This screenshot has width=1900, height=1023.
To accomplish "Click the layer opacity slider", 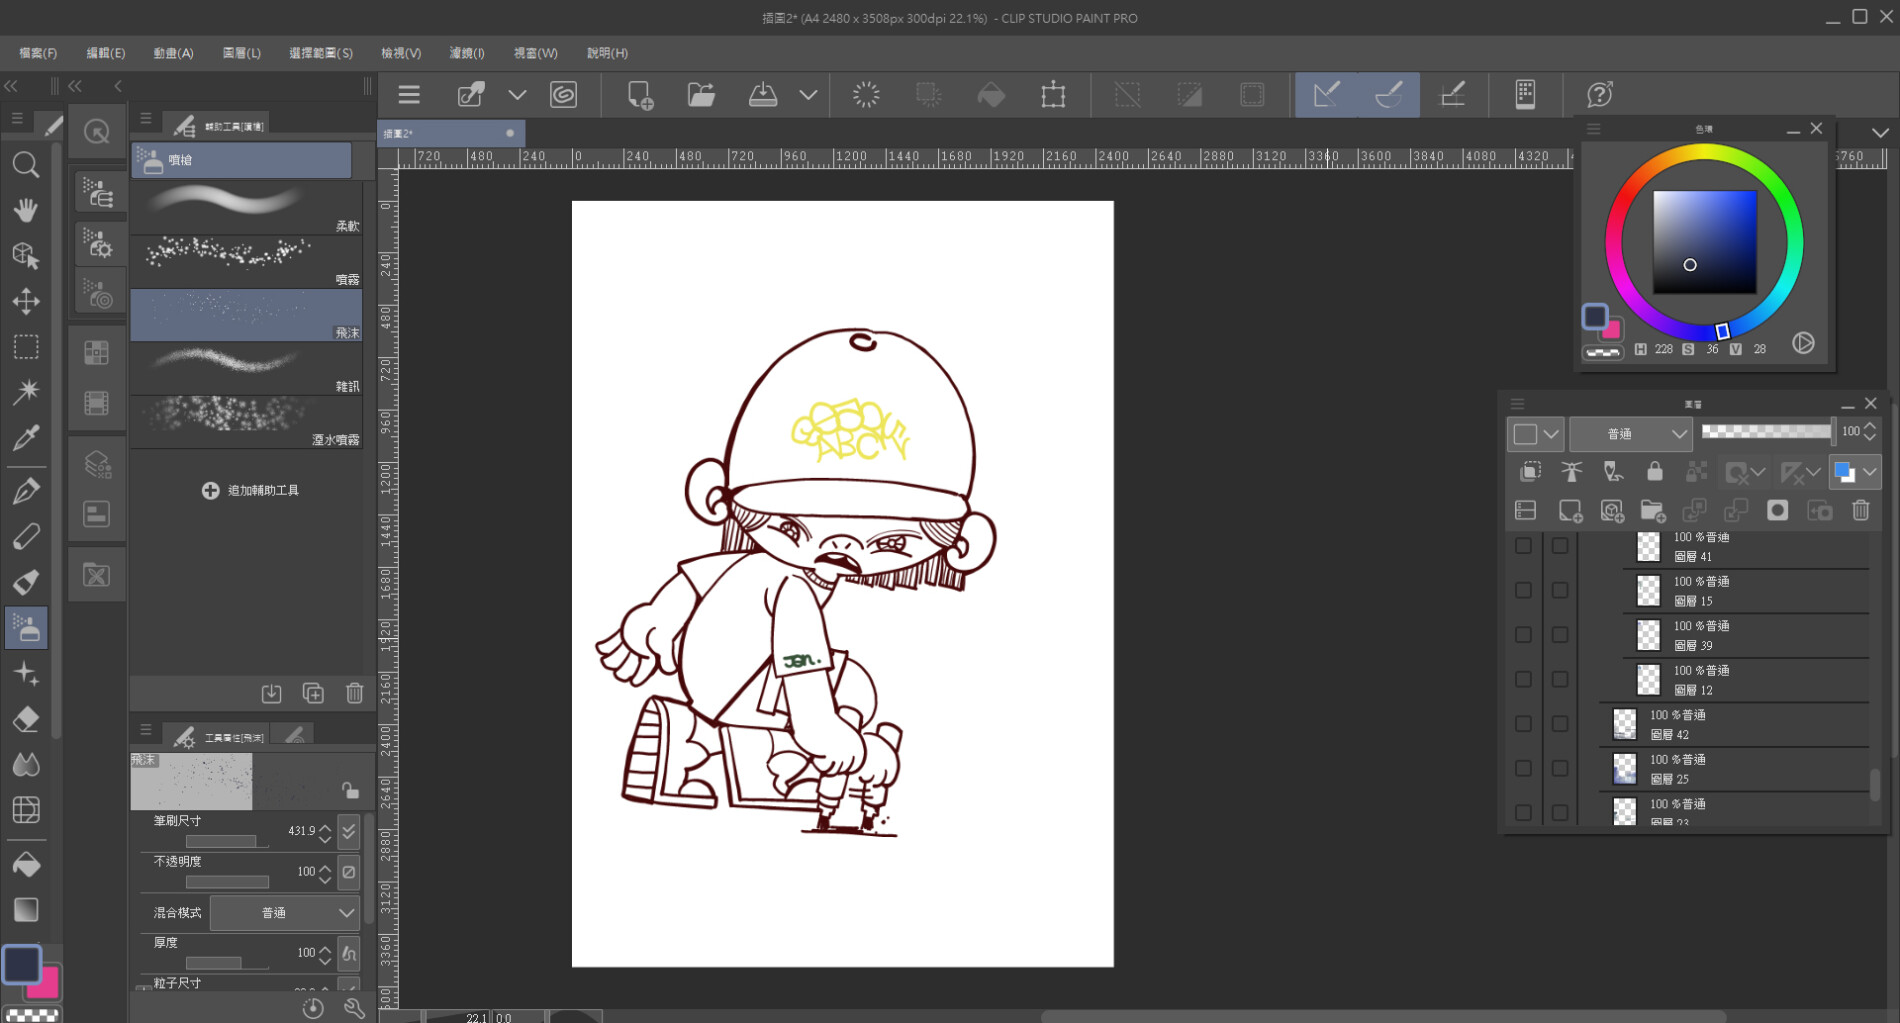I will click(1766, 432).
